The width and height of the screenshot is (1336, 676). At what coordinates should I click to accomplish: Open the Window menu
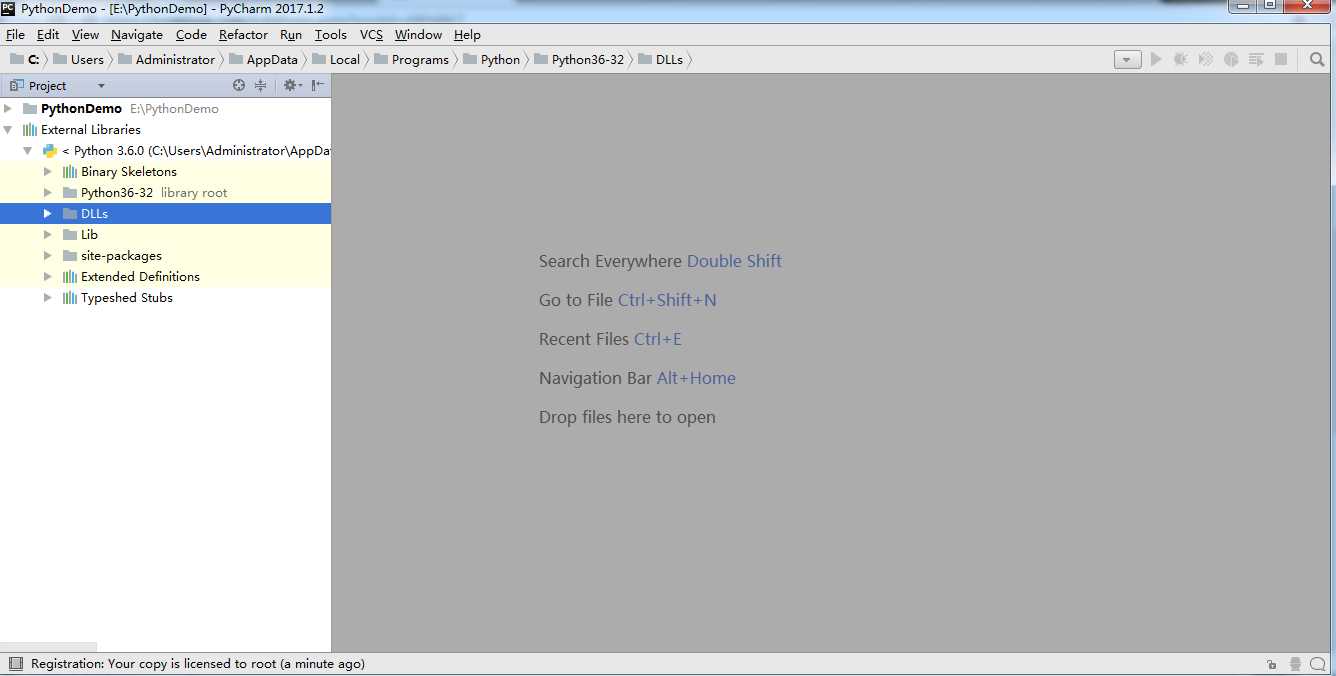(x=418, y=34)
